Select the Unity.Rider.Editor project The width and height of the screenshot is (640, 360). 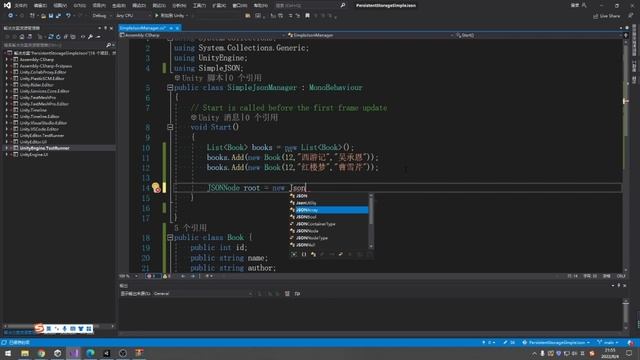tap(36, 85)
